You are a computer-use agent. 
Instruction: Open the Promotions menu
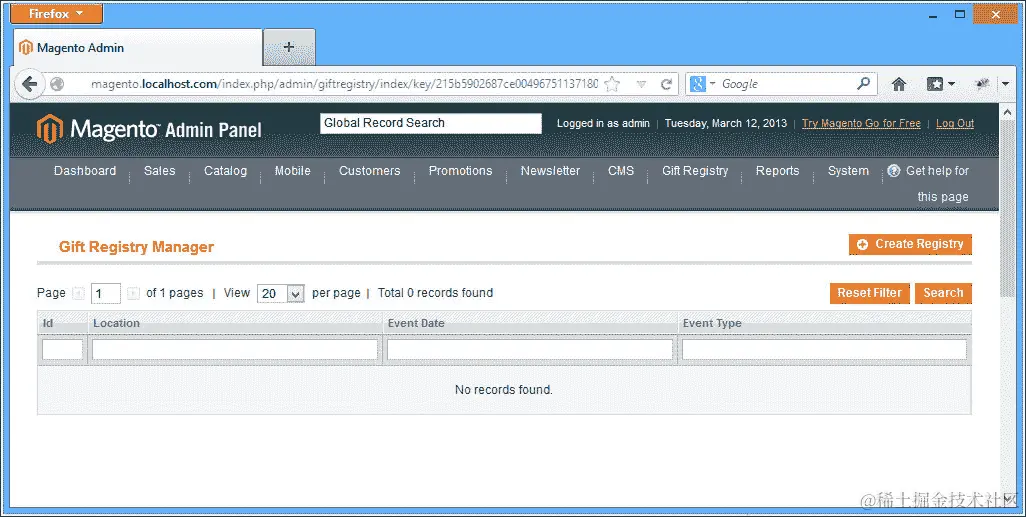(461, 171)
